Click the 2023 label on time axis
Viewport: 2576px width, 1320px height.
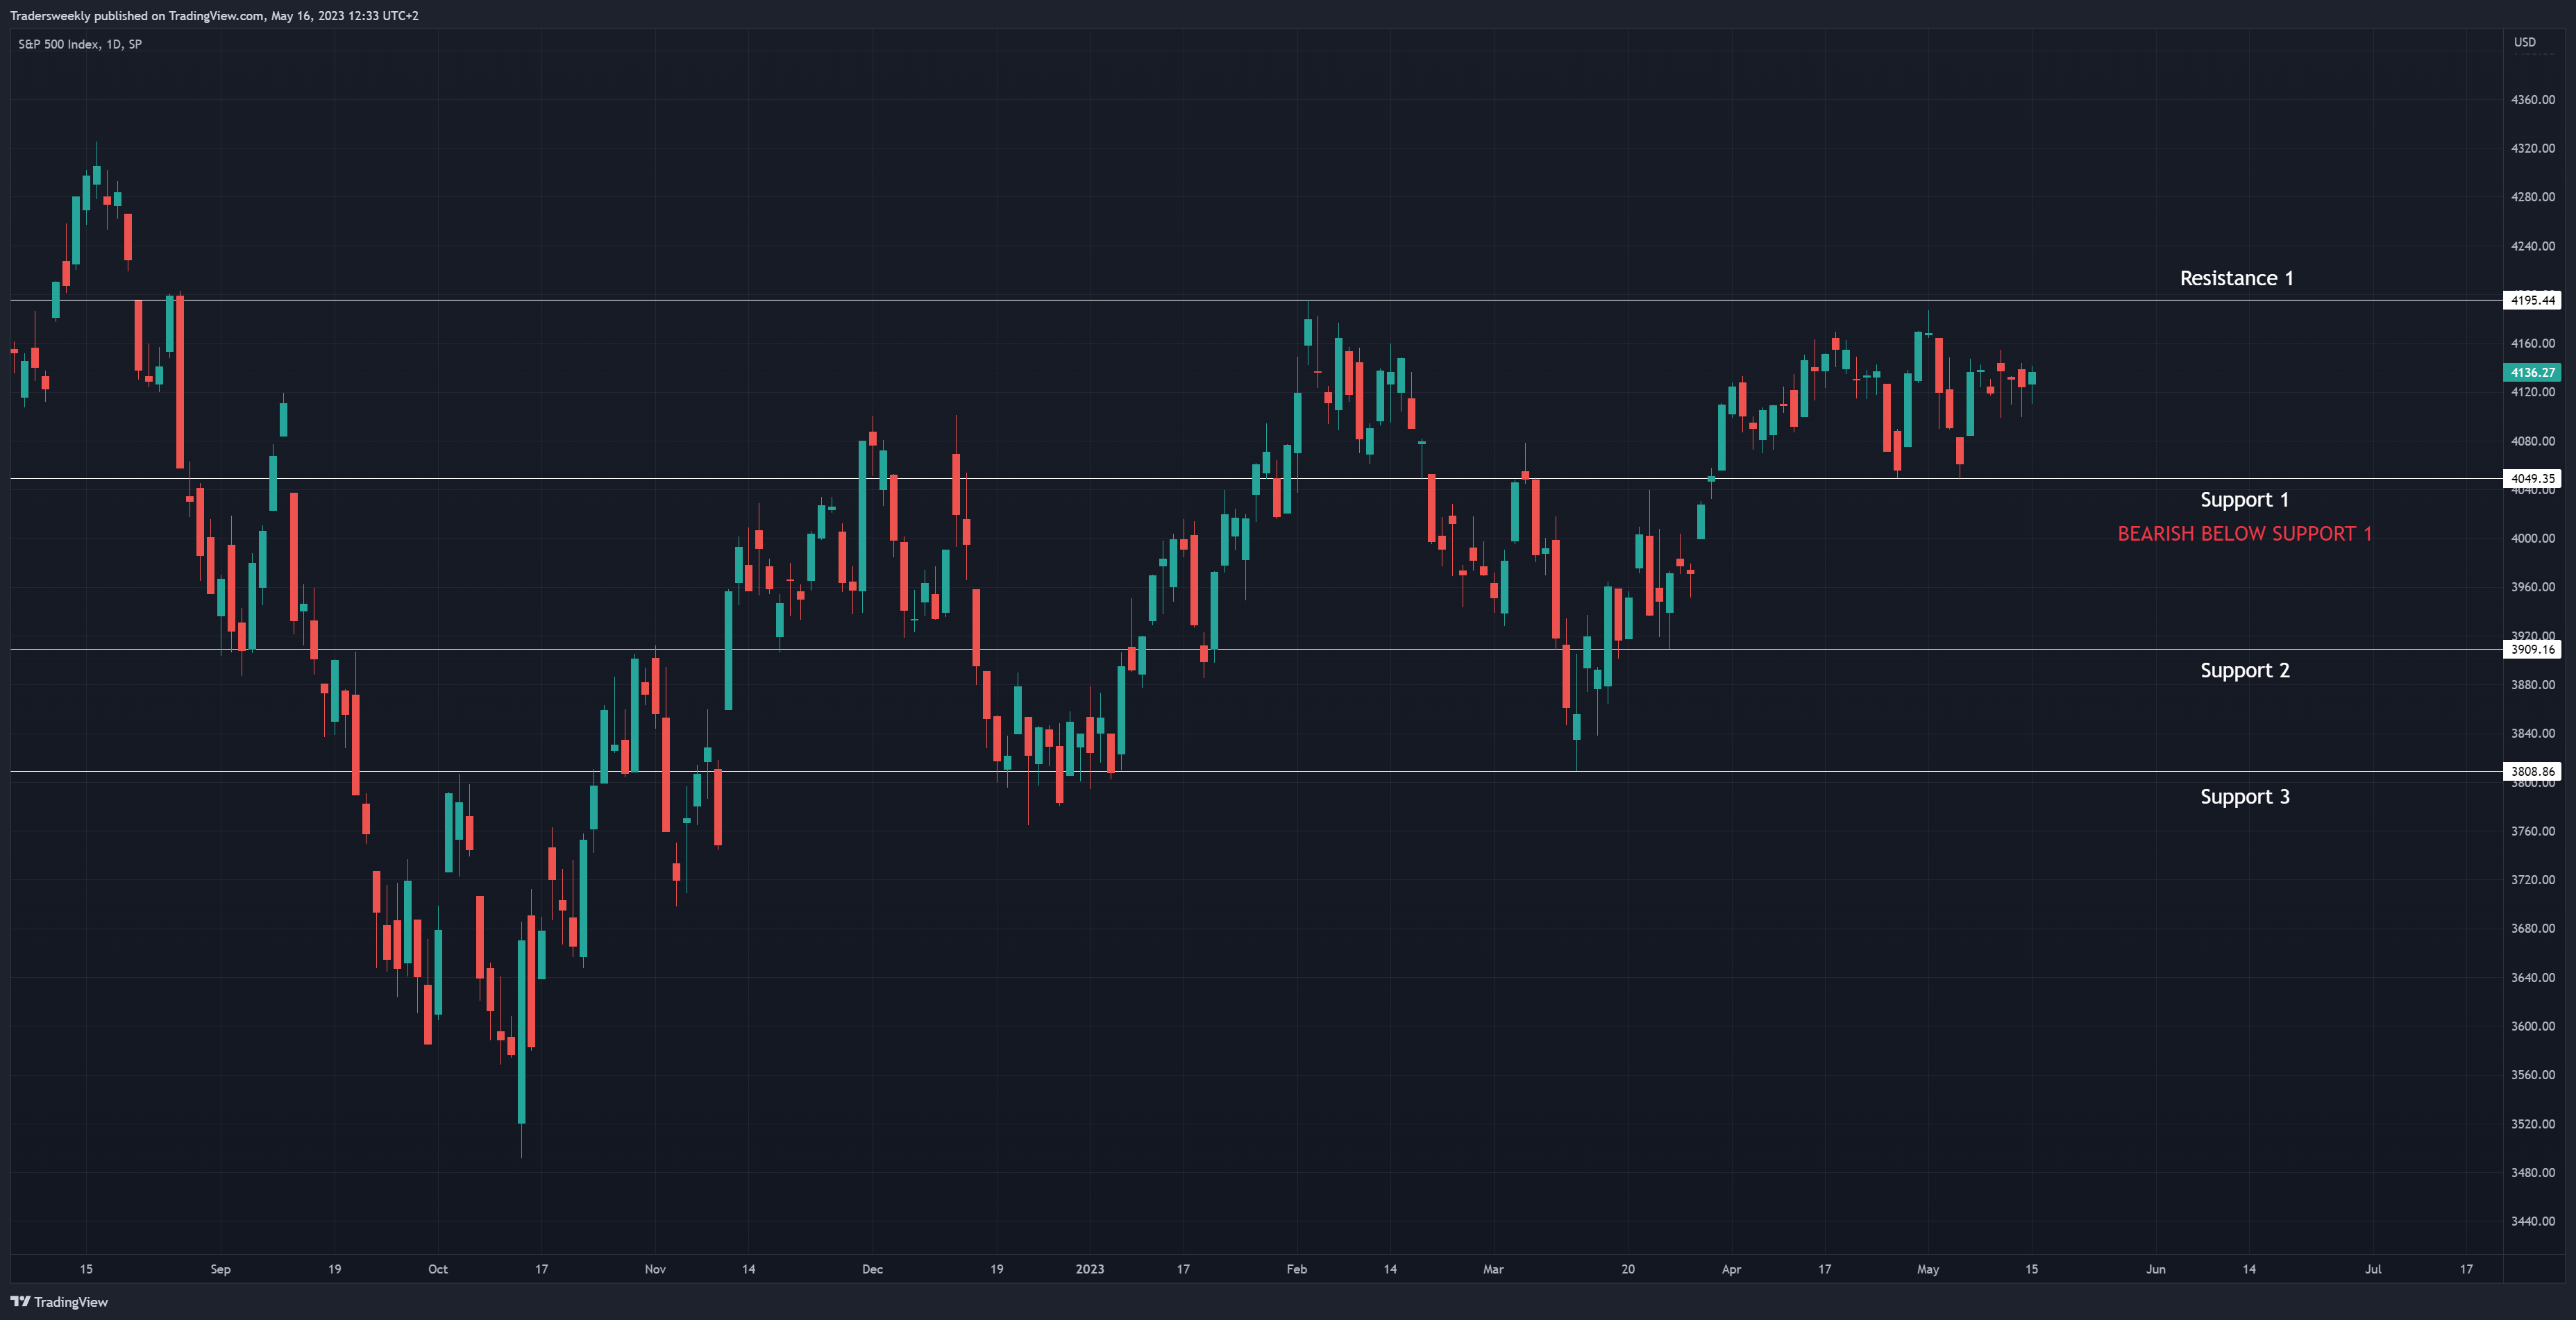[x=1089, y=1269]
